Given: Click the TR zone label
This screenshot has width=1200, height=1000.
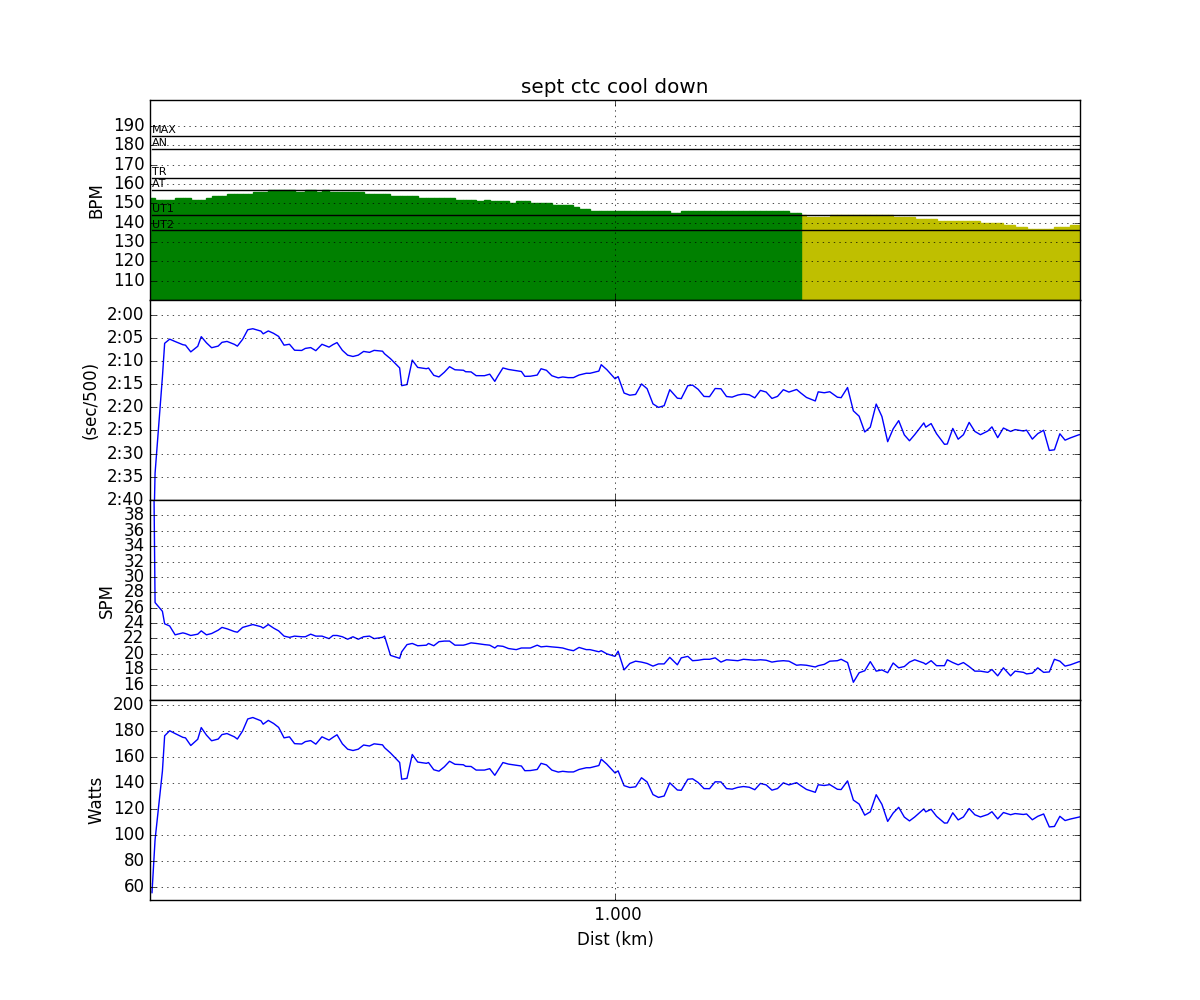Looking at the screenshot, I should click(158, 172).
